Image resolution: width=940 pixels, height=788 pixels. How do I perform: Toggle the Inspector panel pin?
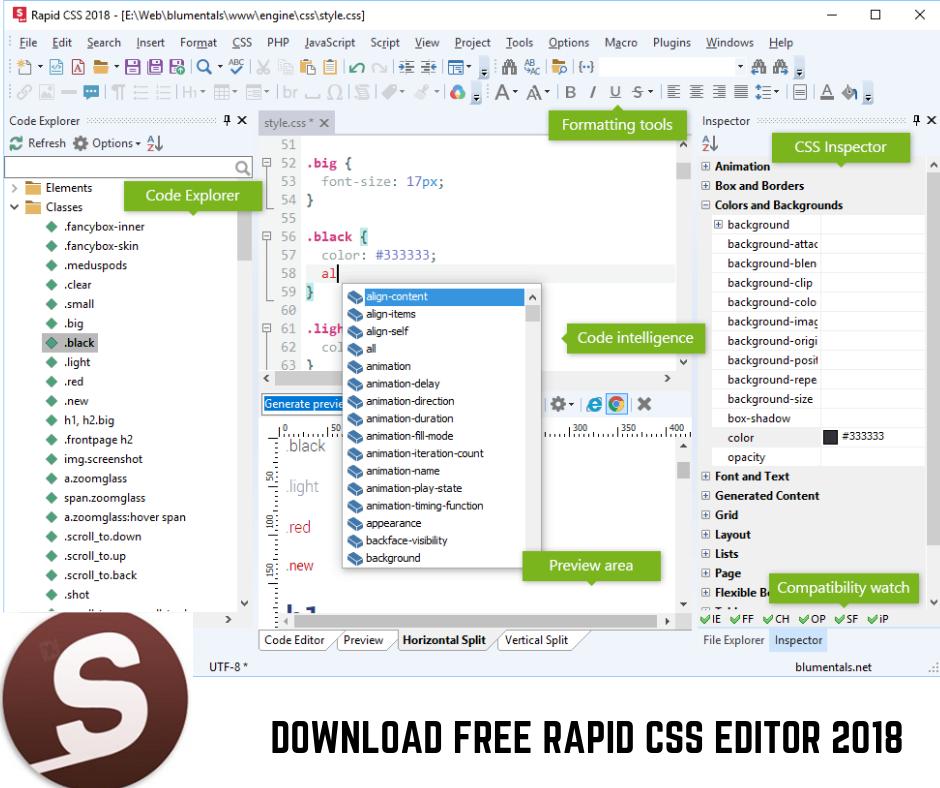coord(916,121)
